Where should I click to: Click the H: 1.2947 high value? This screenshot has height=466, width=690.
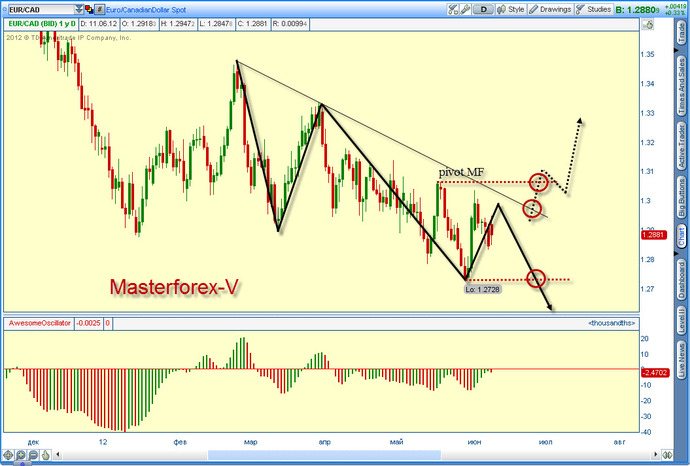(x=177, y=24)
